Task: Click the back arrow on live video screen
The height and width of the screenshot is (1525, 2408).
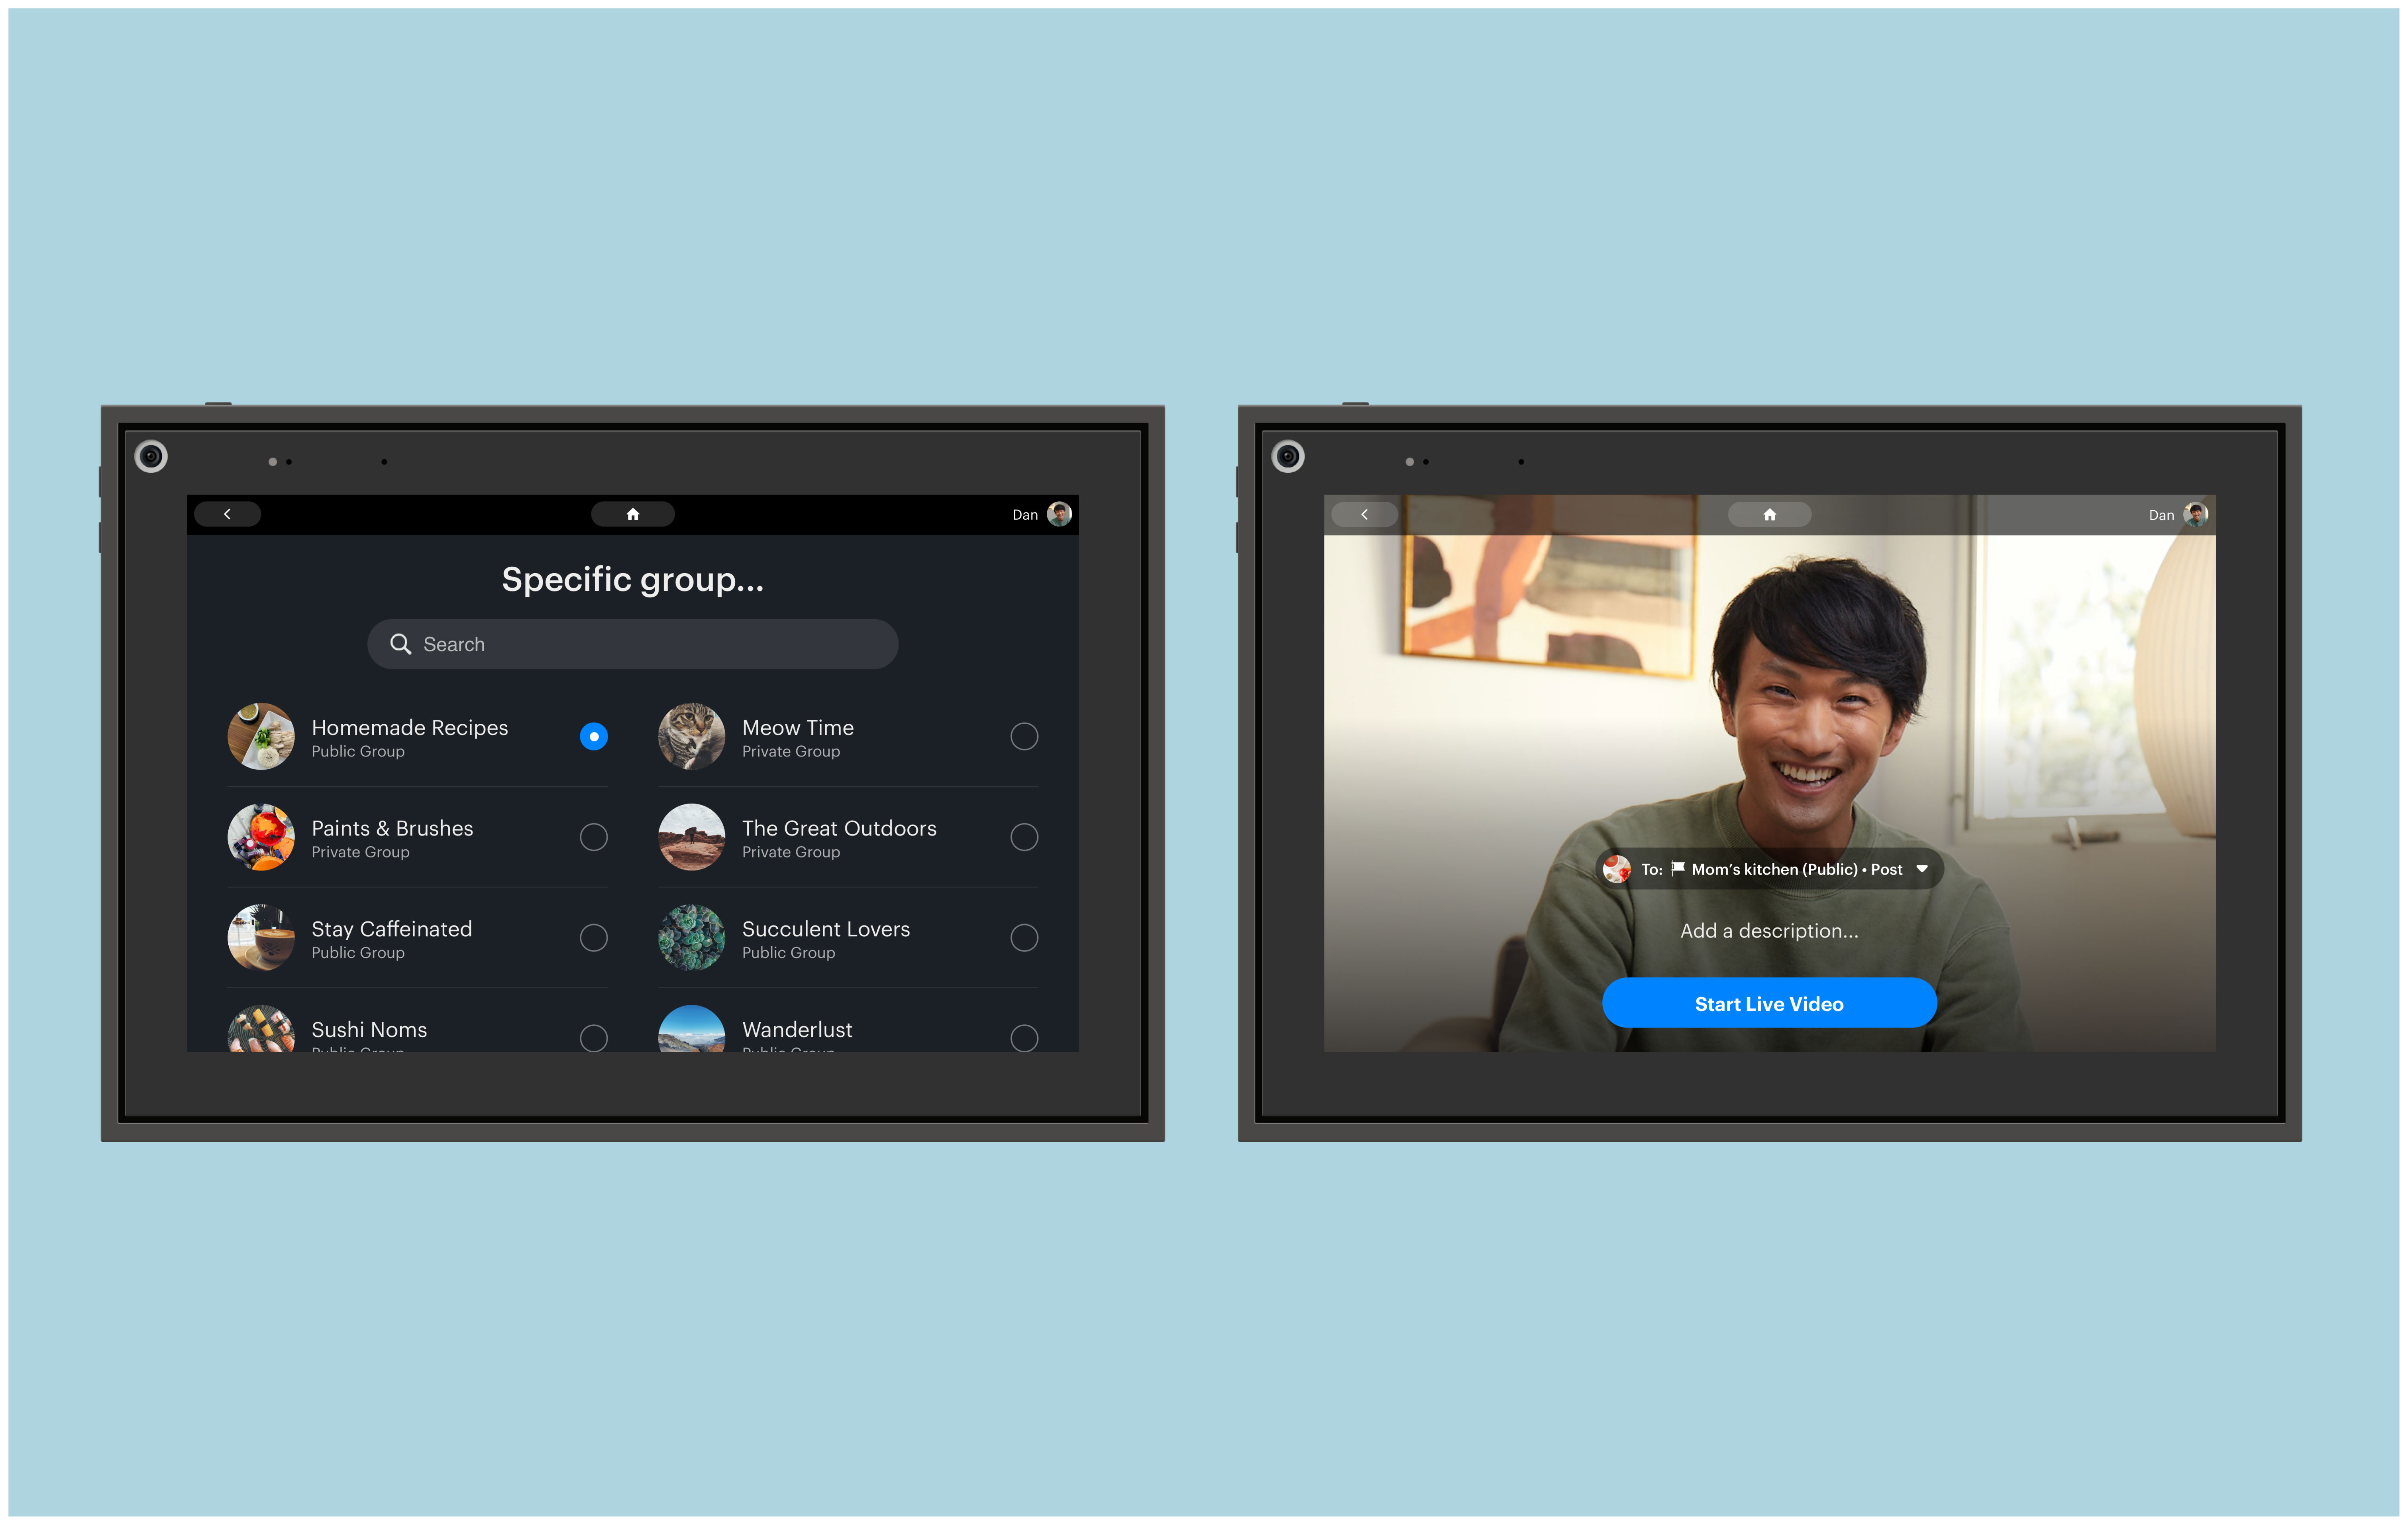Action: (1364, 514)
